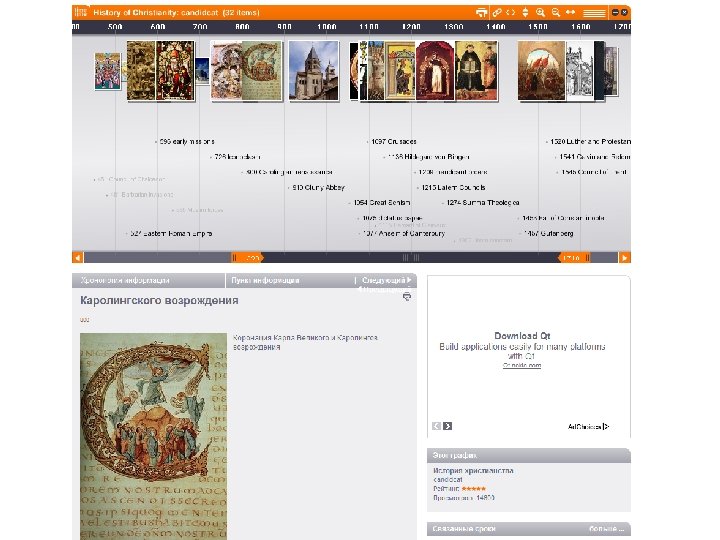Screen dimensions: 720x540
Task: Click the Каролингского возрождения heading
Action: (x=159, y=300)
